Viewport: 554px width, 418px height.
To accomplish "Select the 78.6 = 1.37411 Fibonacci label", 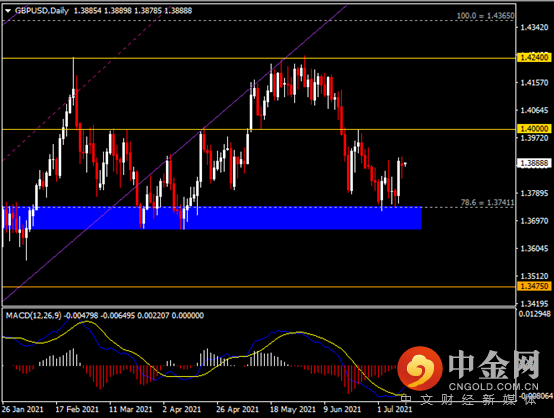I will 487,202.
